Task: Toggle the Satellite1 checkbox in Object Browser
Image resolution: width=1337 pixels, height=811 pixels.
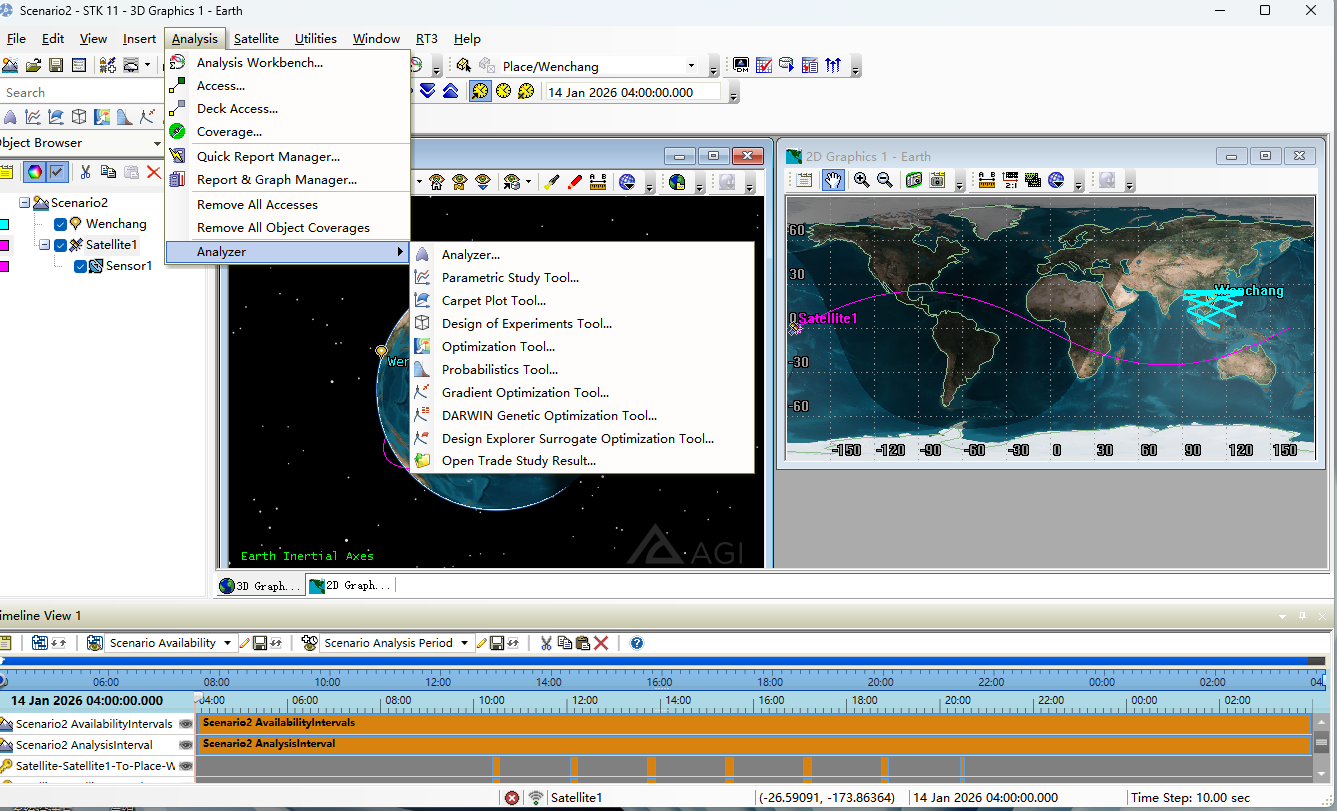Action: tap(60, 245)
